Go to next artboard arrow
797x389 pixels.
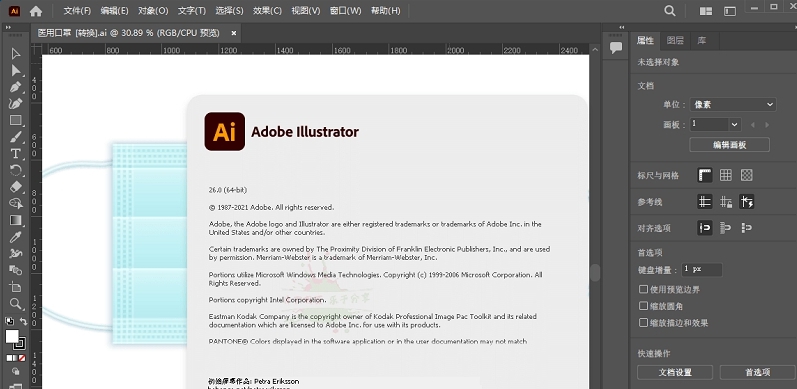(x=767, y=125)
